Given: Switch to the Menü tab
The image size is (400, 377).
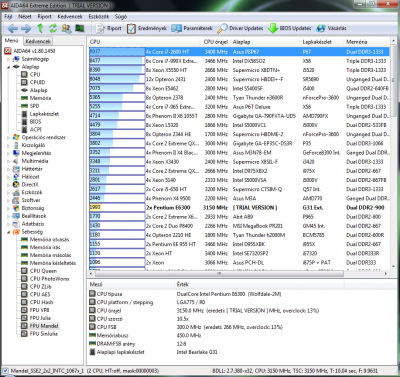Looking at the screenshot, I should [12, 41].
